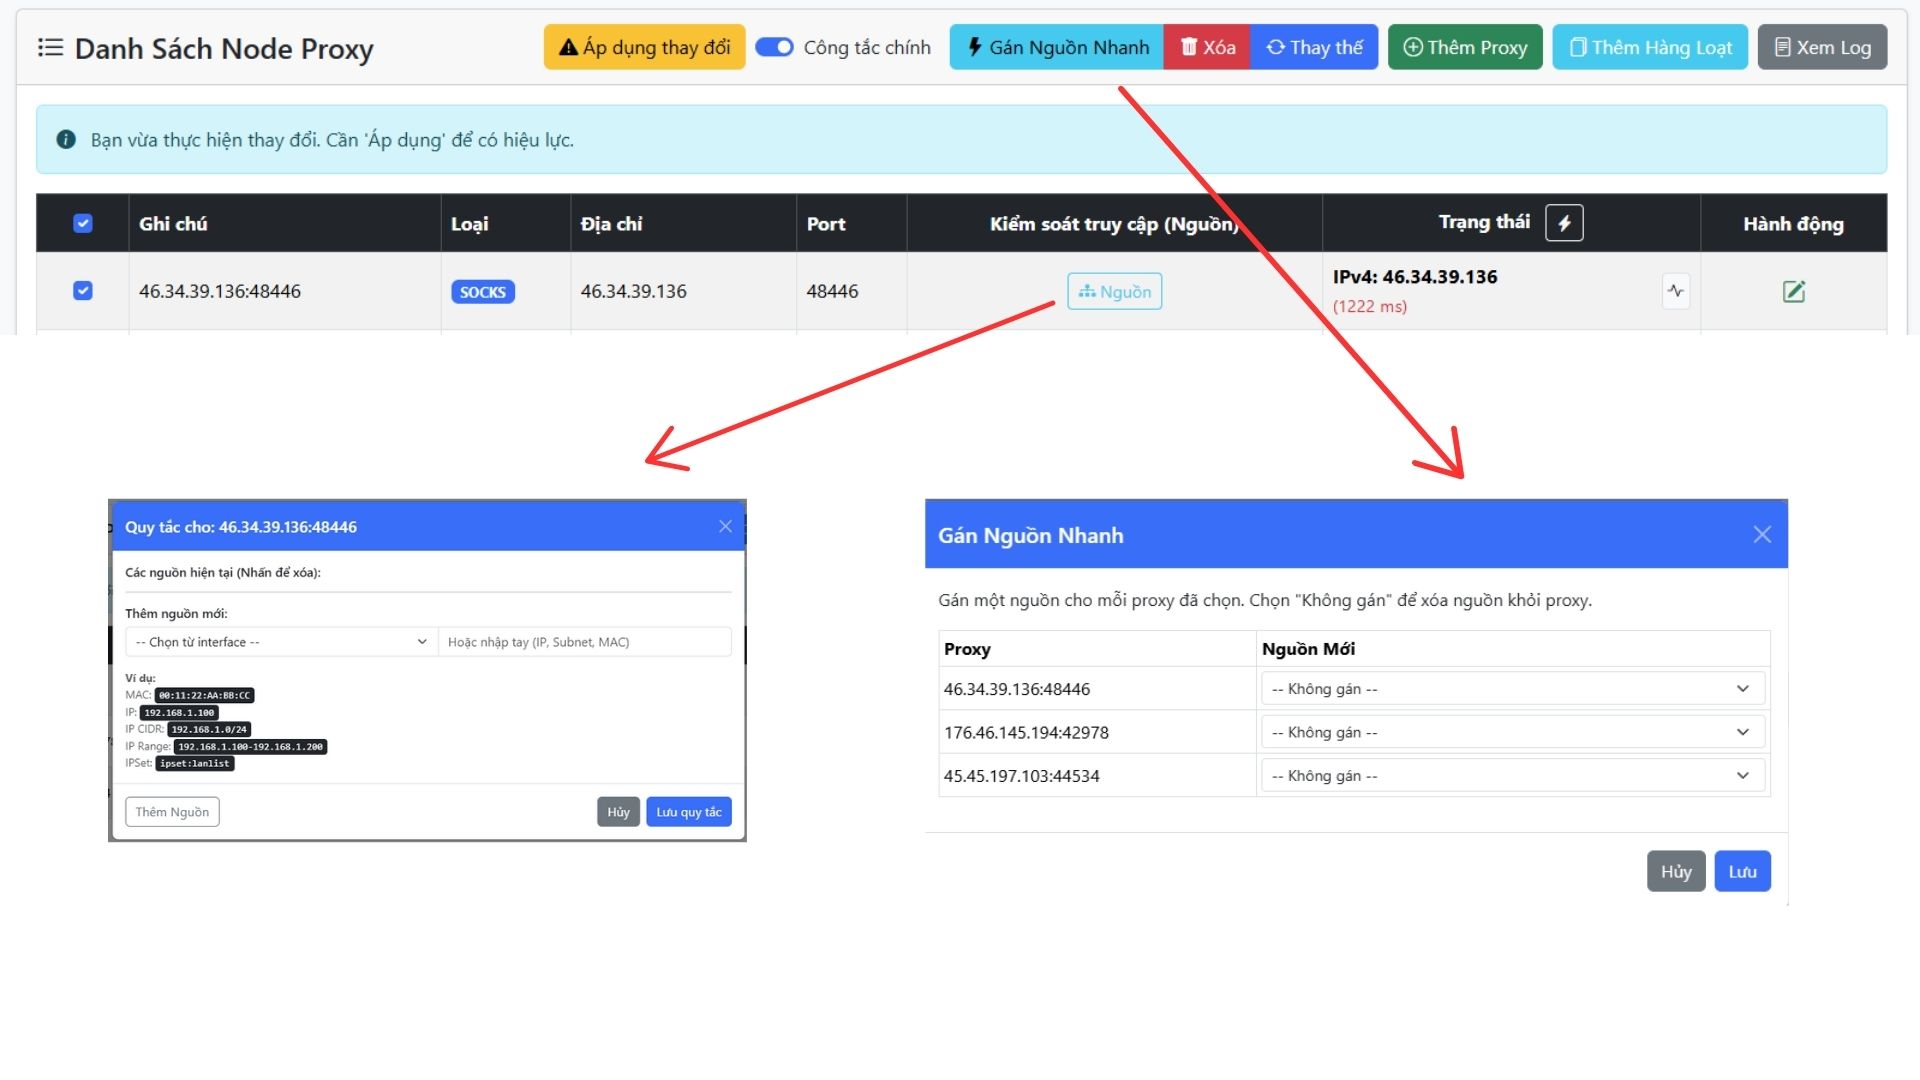Viewport: 1920px width, 1080px height.
Task: Click Hủy in Gán Nguồn Nhanh dialog
Action: click(1676, 871)
